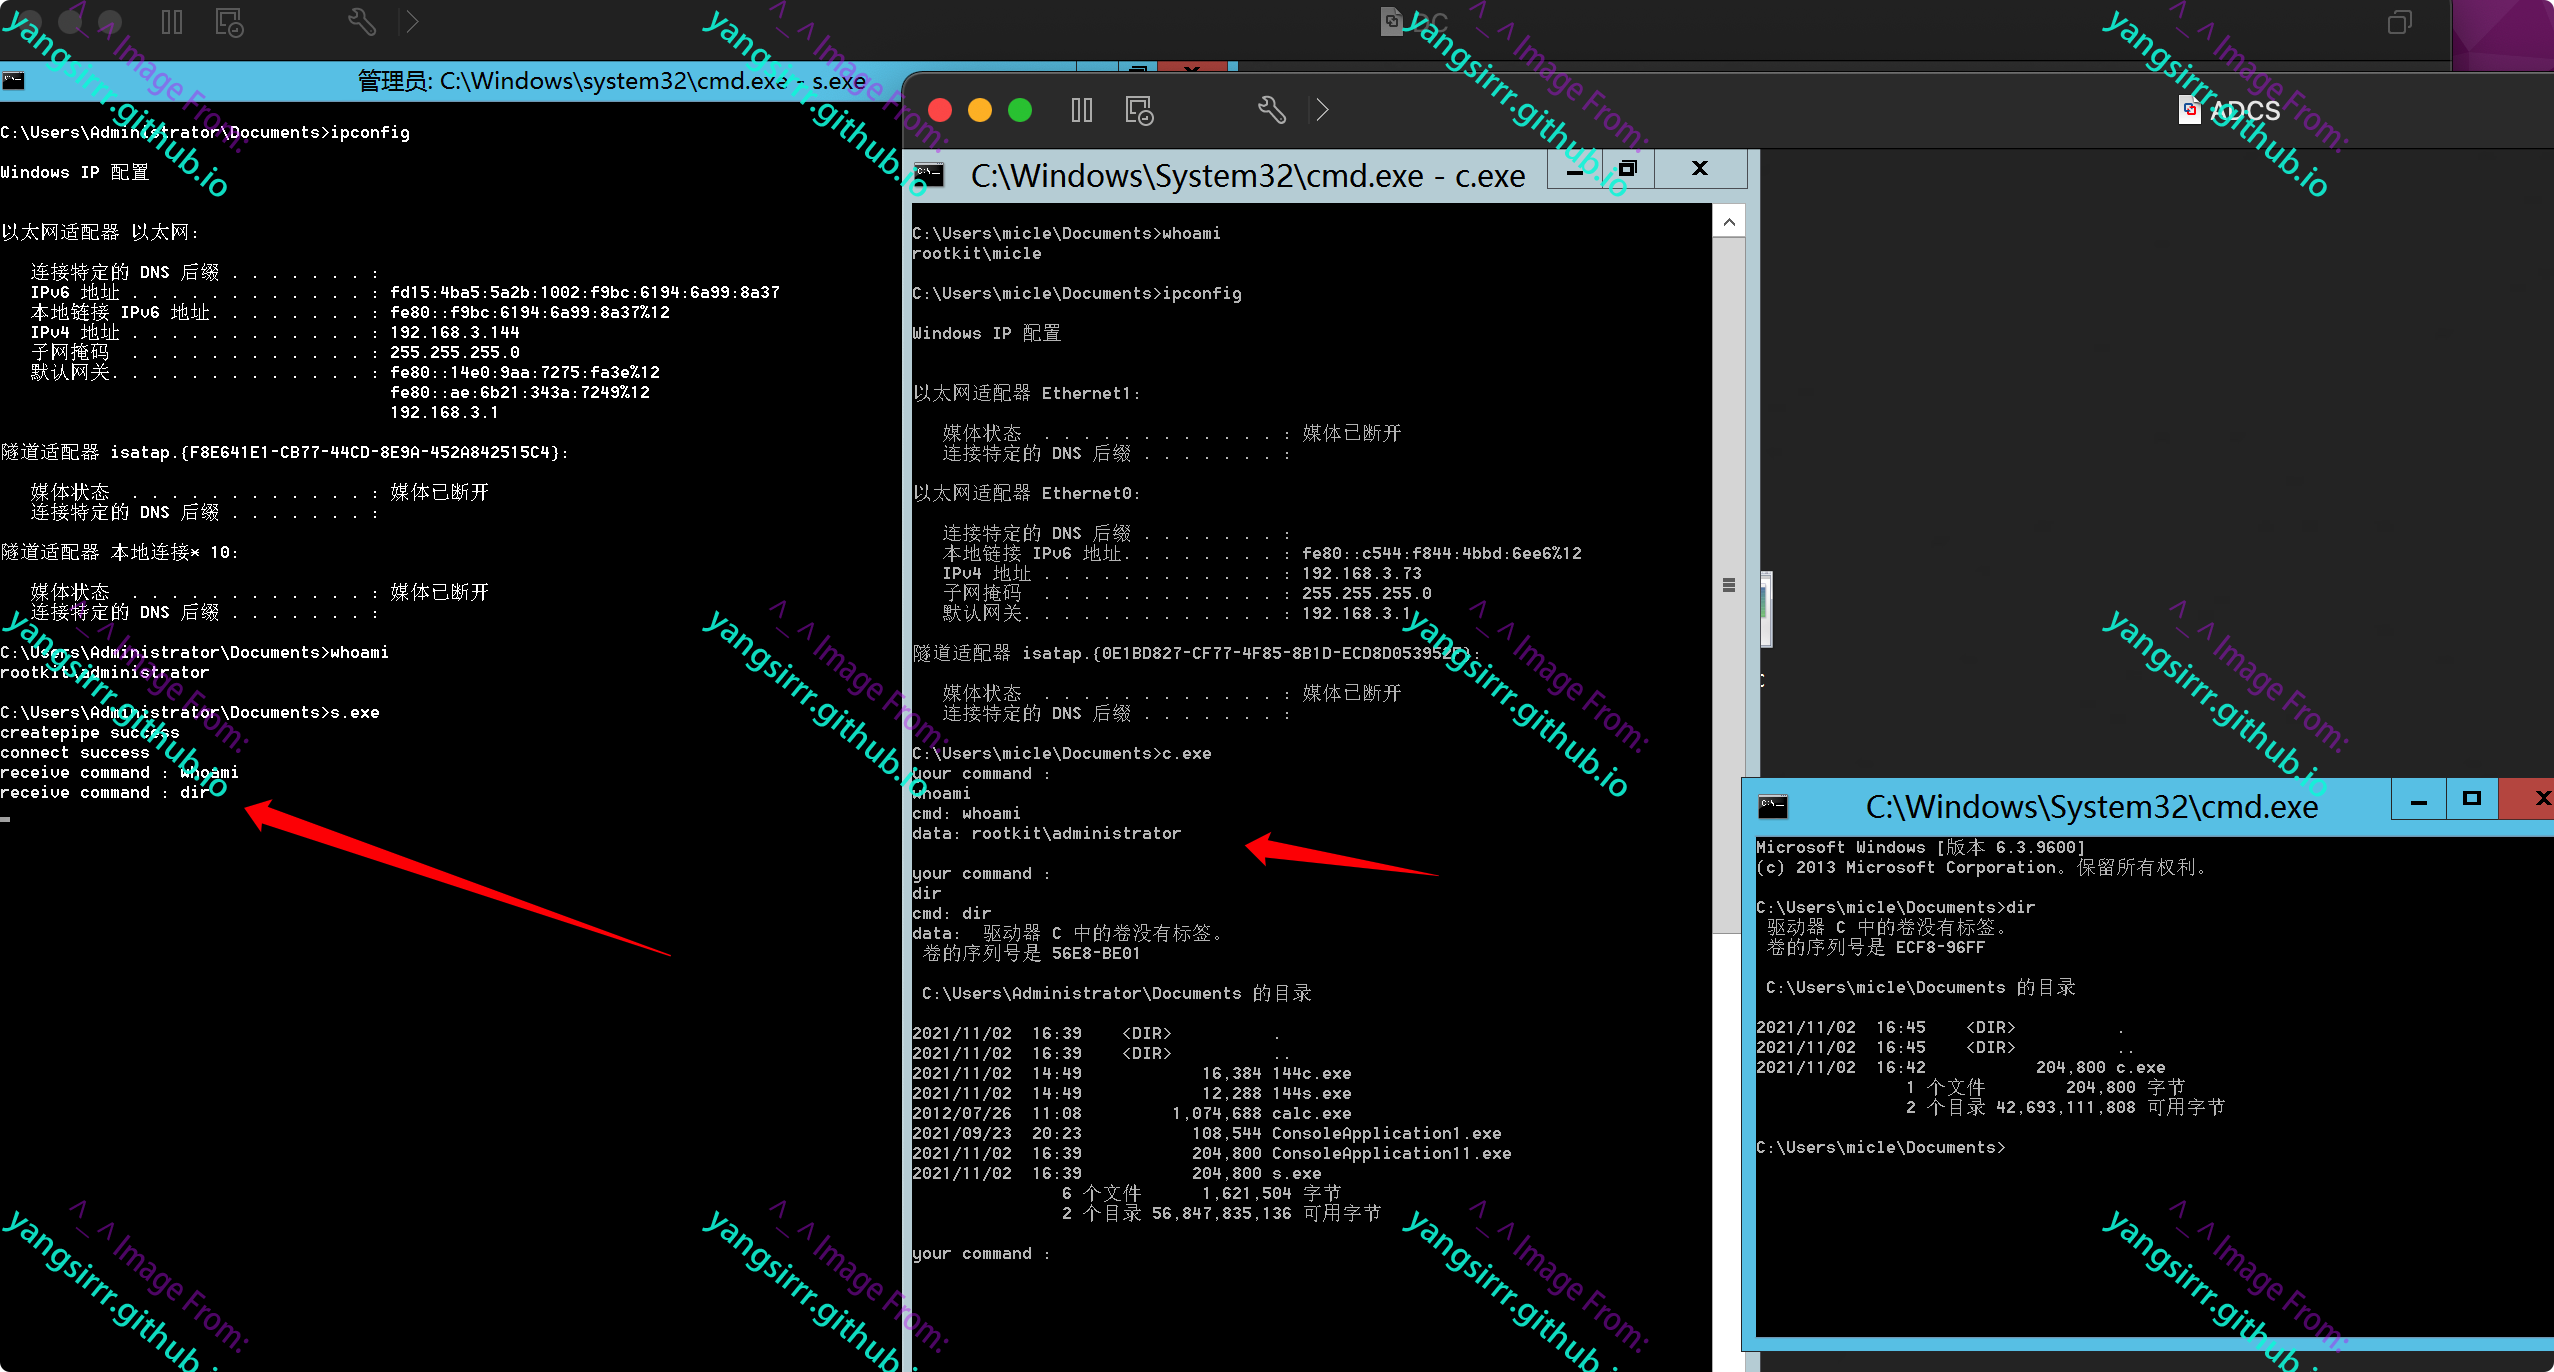The height and width of the screenshot is (1372, 2554).
Task: Click scrollbar thumb in c.exe window
Action: 1729,585
